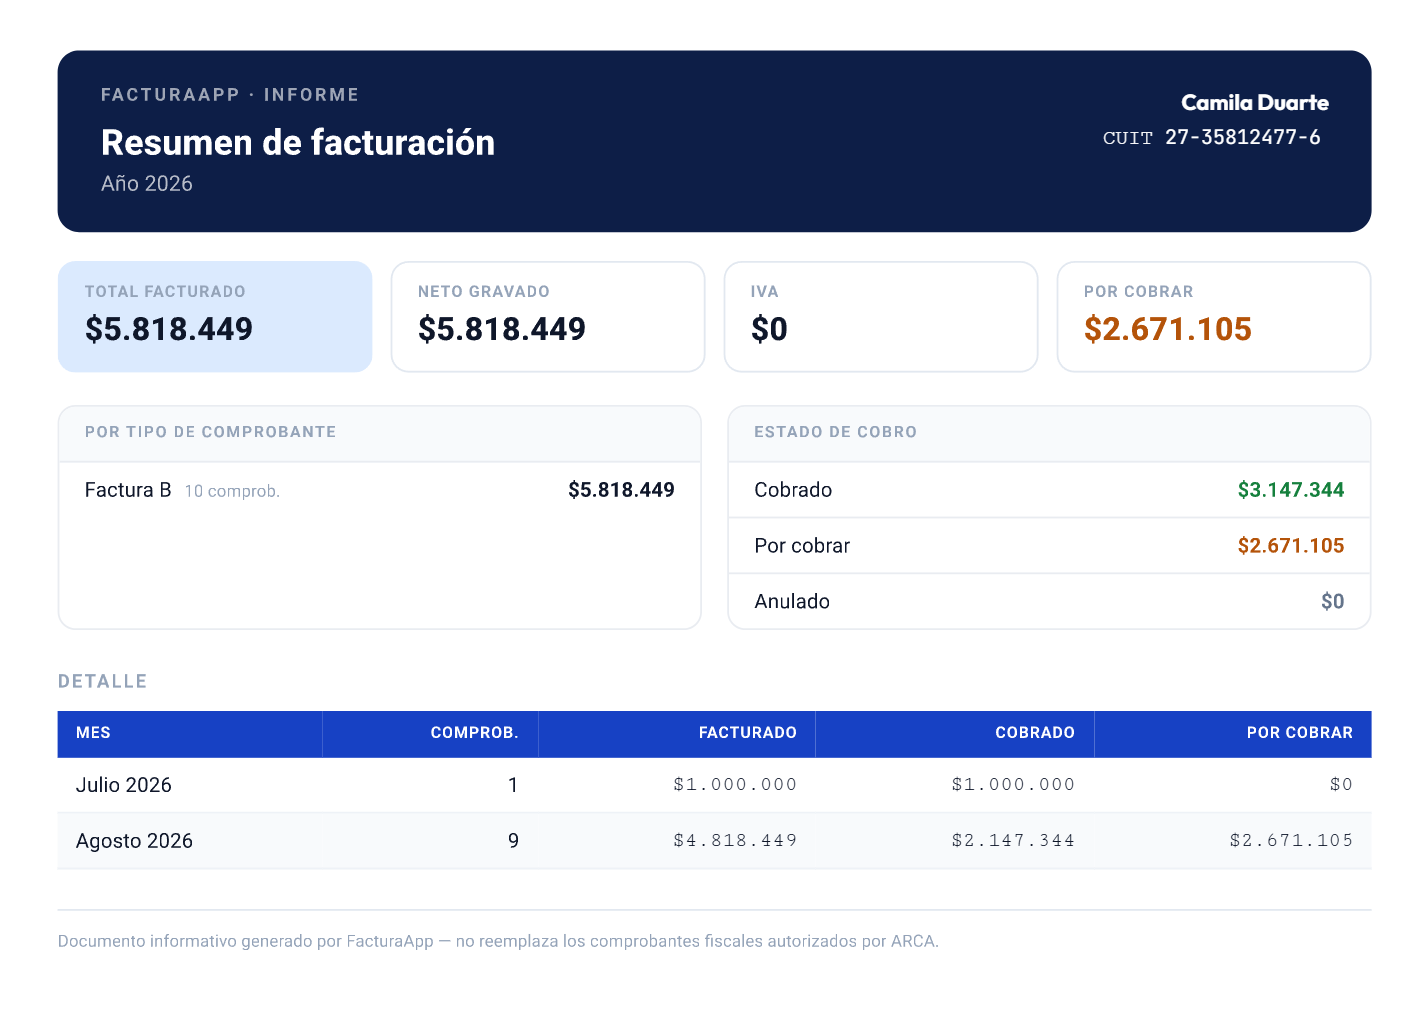Click the Por Cobrar card amount $2.671.105
This screenshot has width=1428, height=1019.
click(x=1168, y=329)
